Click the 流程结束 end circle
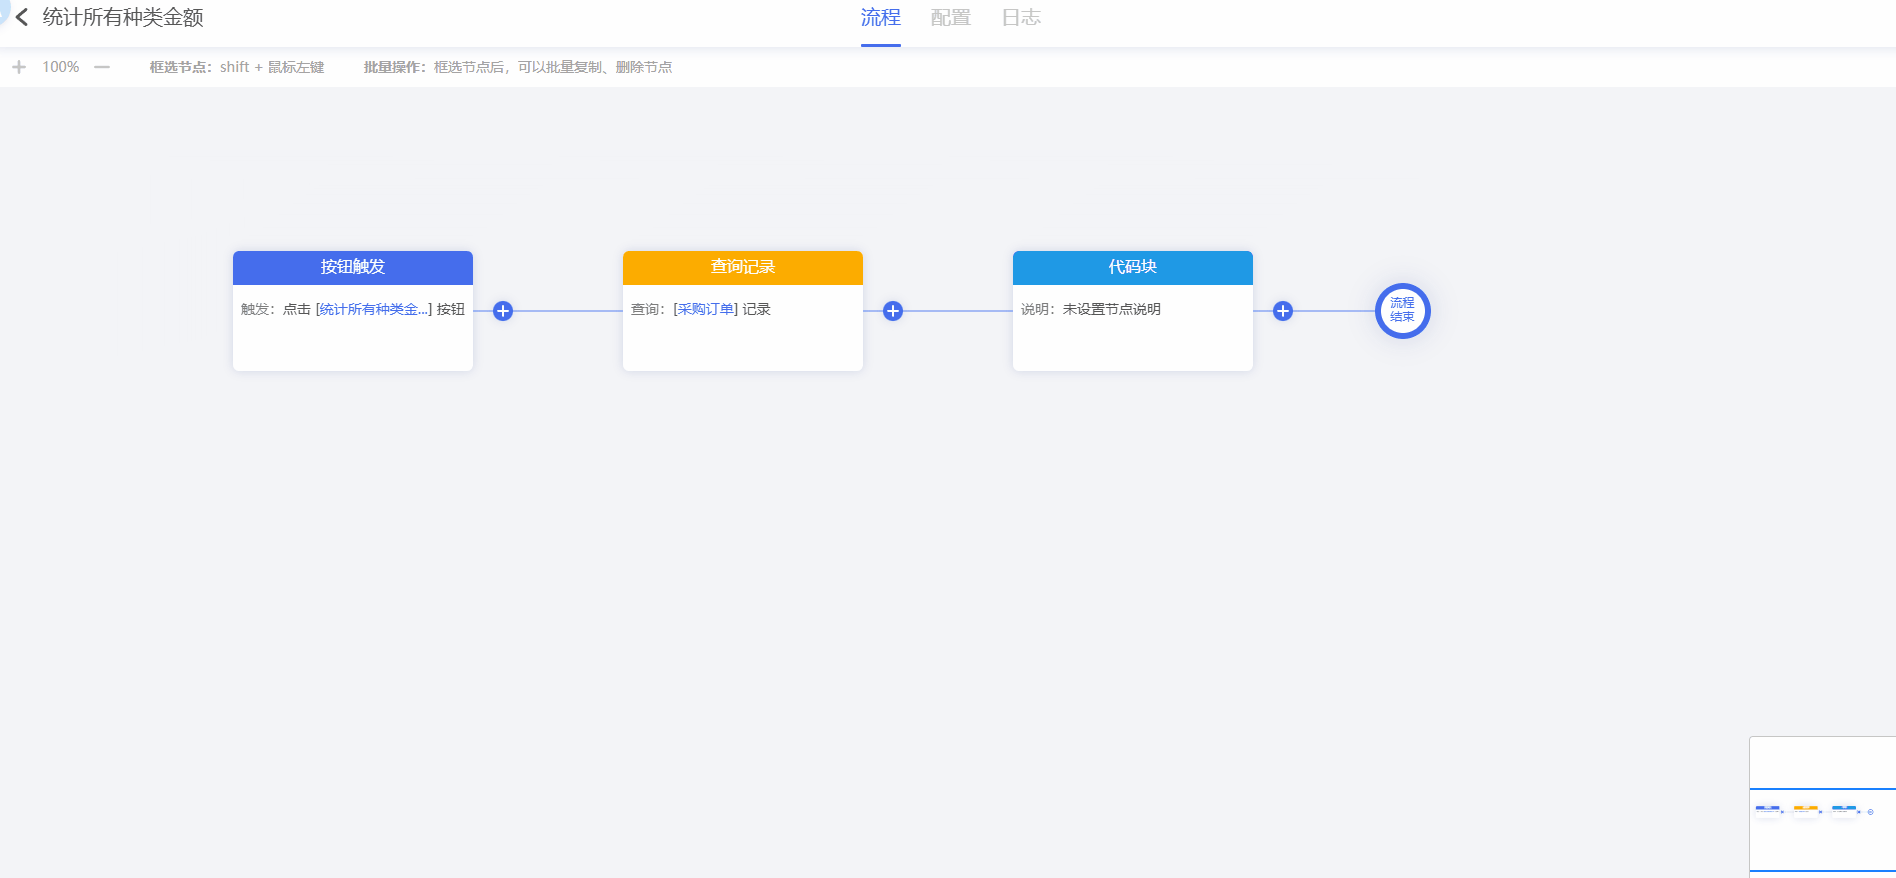The height and width of the screenshot is (878, 1896). point(1402,311)
